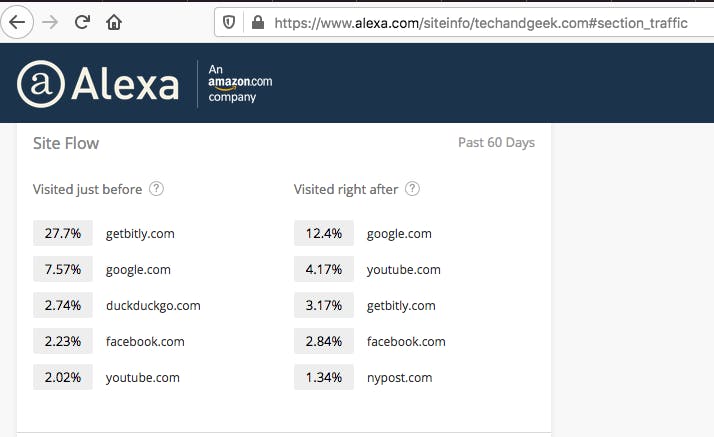Click the browser back arrow button
The image size is (714, 437).
click(x=17, y=22)
